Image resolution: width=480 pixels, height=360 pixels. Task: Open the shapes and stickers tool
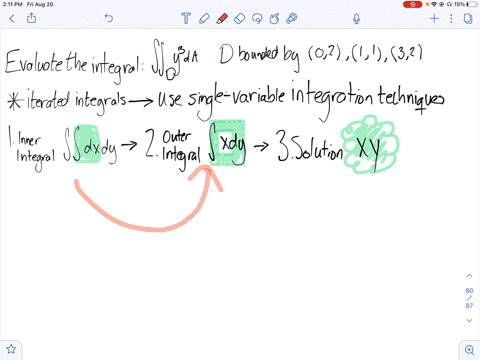tap(274, 18)
